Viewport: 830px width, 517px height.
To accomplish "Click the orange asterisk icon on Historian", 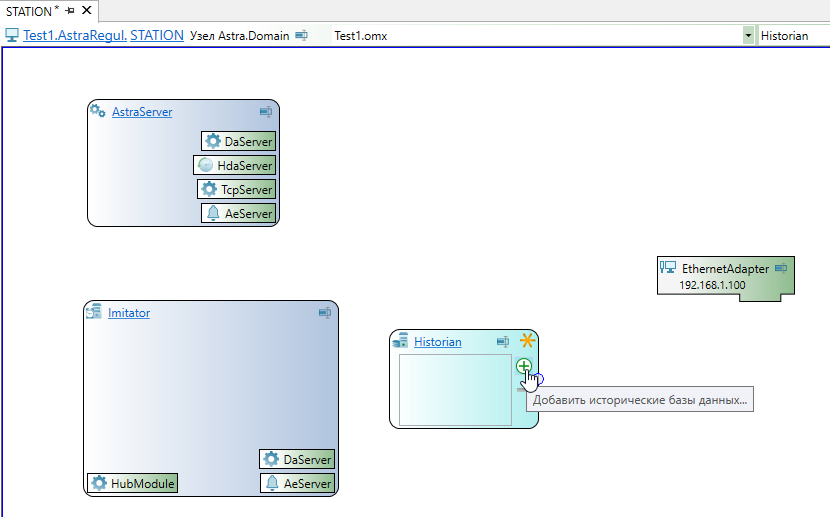I will [527, 342].
